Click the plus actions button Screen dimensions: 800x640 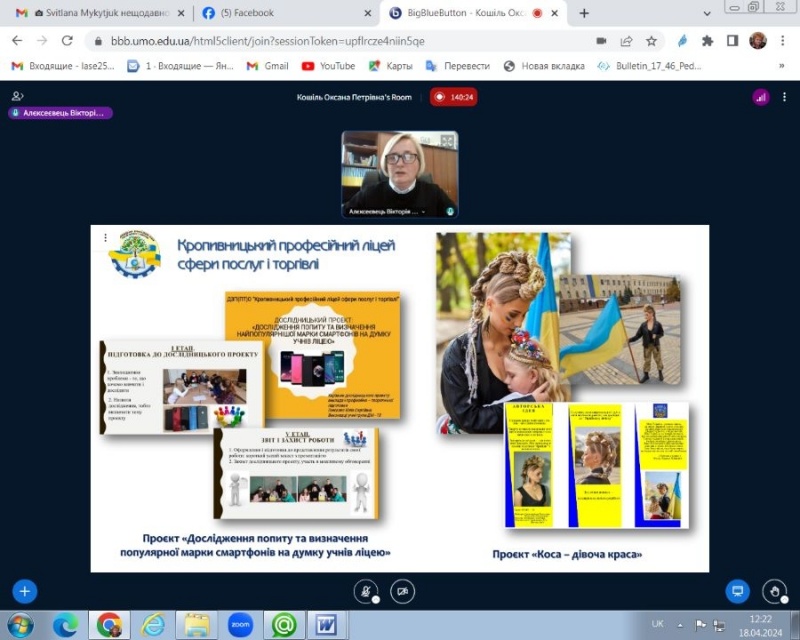point(25,591)
